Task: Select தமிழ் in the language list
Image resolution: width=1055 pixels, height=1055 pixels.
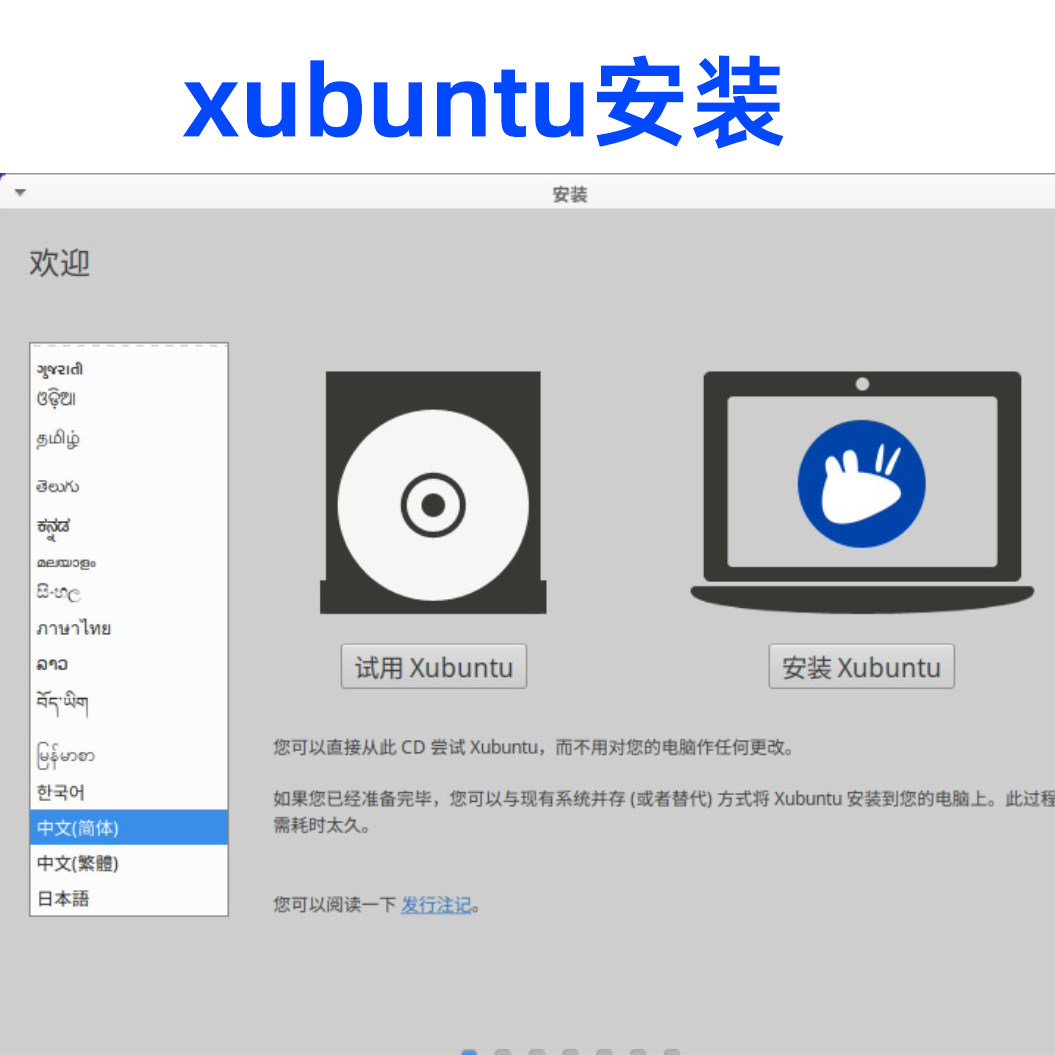Action: click(129, 439)
